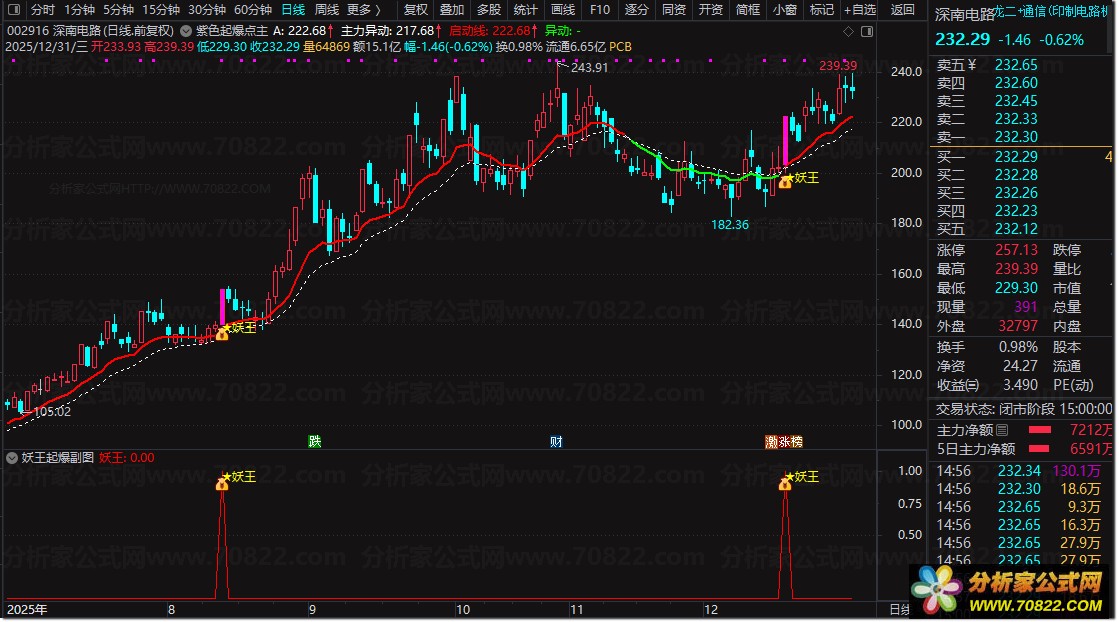This screenshot has height=622, width=1119.
Task: Click the PCB sector label
Action: 620,47
